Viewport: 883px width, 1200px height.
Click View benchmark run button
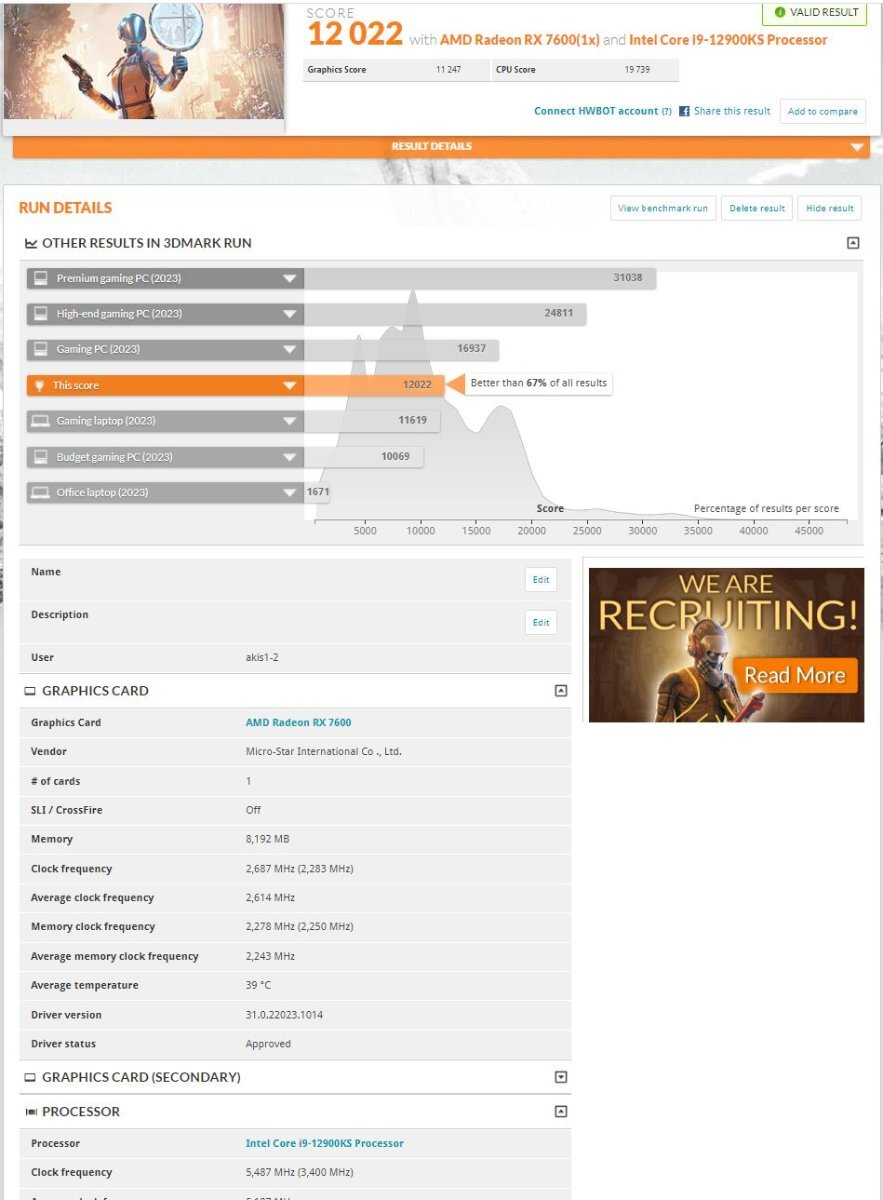[662, 208]
